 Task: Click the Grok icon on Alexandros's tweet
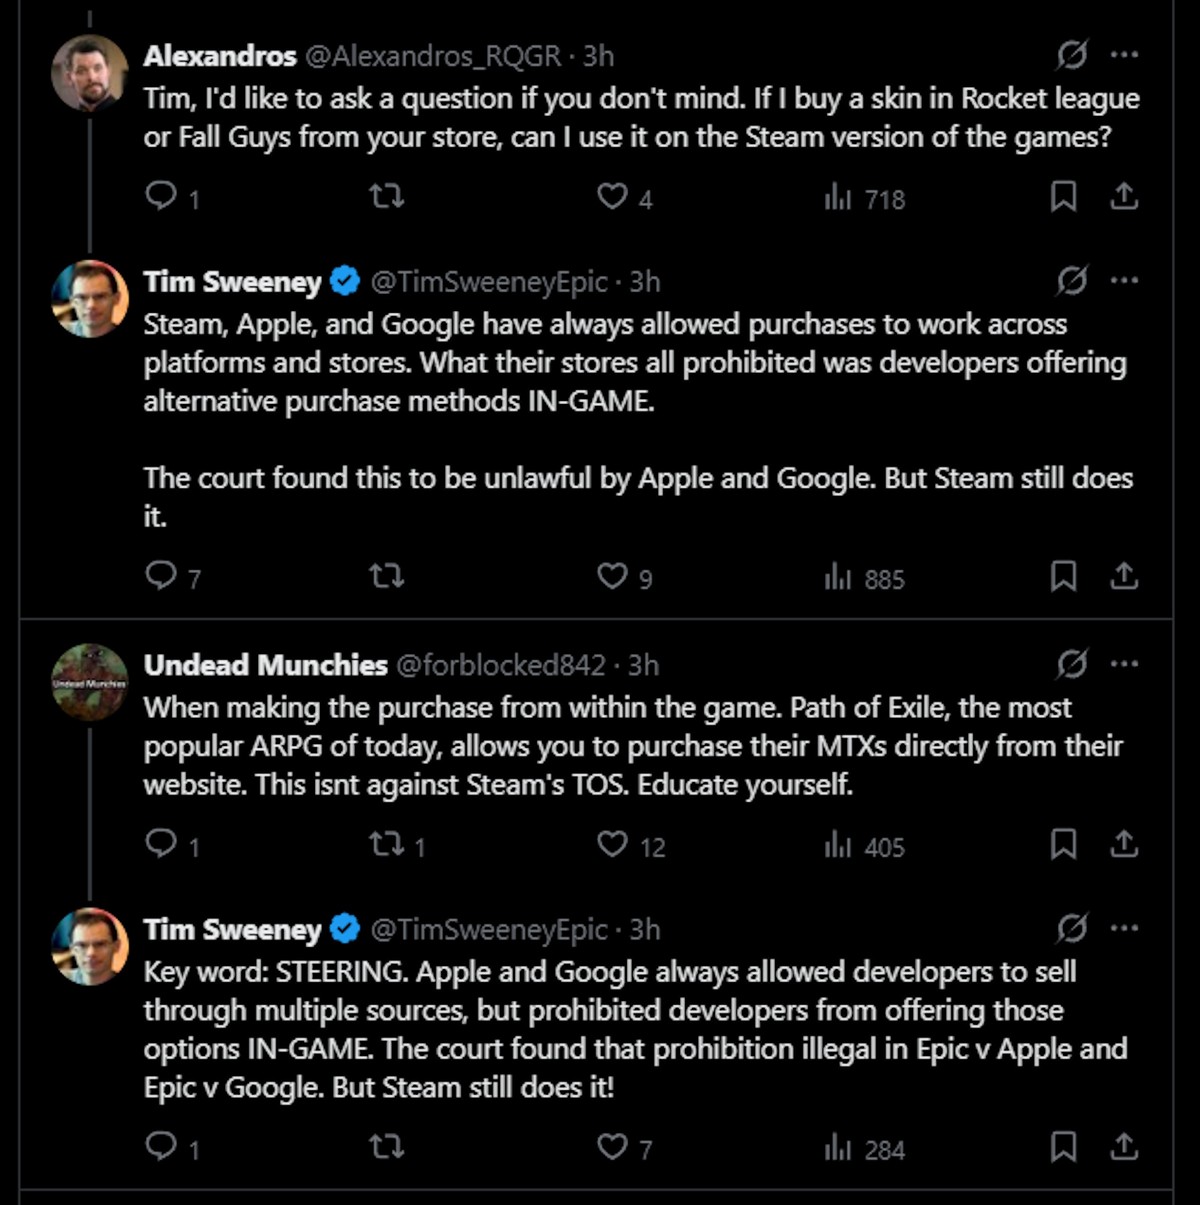[x=1072, y=55]
